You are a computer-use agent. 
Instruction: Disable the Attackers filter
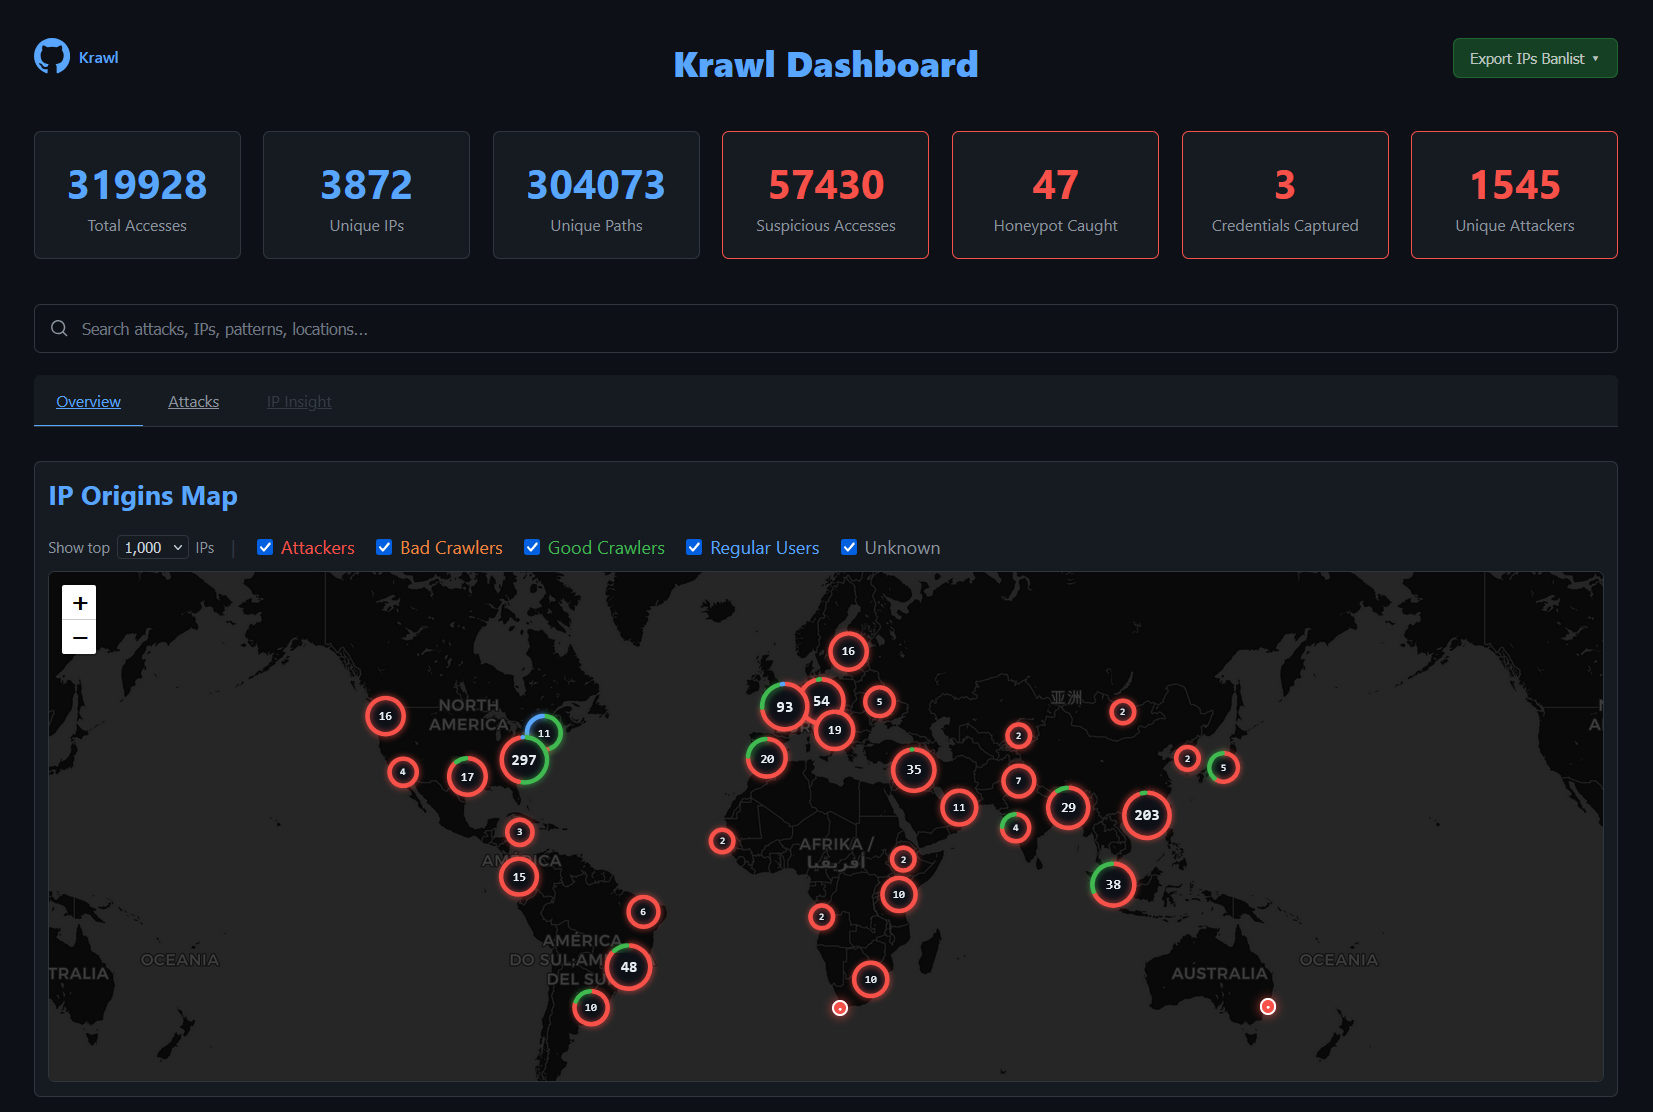coord(265,547)
